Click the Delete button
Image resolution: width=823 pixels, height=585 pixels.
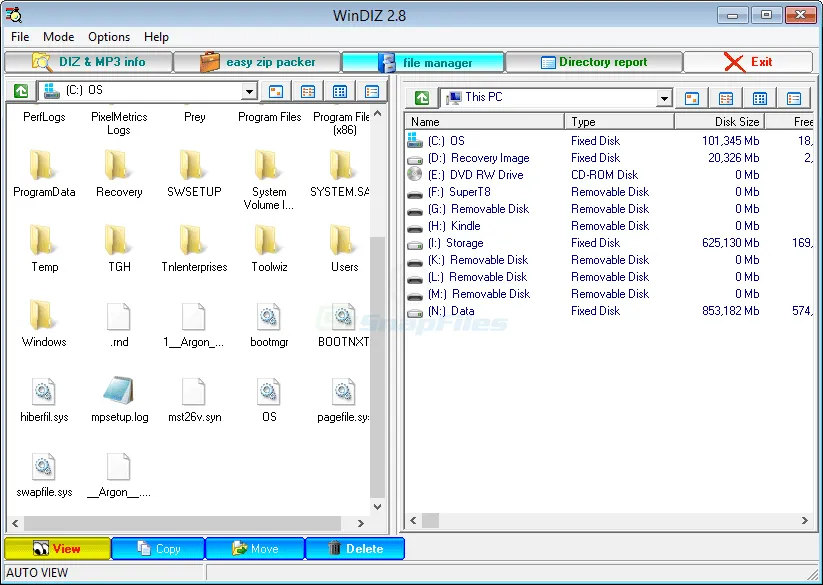pyautogui.click(x=354, y=548)
